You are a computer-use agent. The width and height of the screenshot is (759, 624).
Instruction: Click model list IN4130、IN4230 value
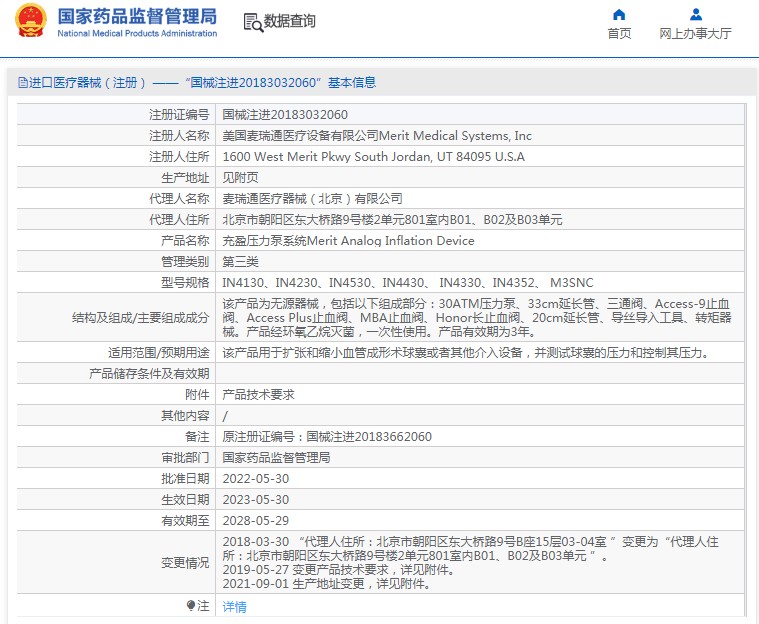pos(408,283)
